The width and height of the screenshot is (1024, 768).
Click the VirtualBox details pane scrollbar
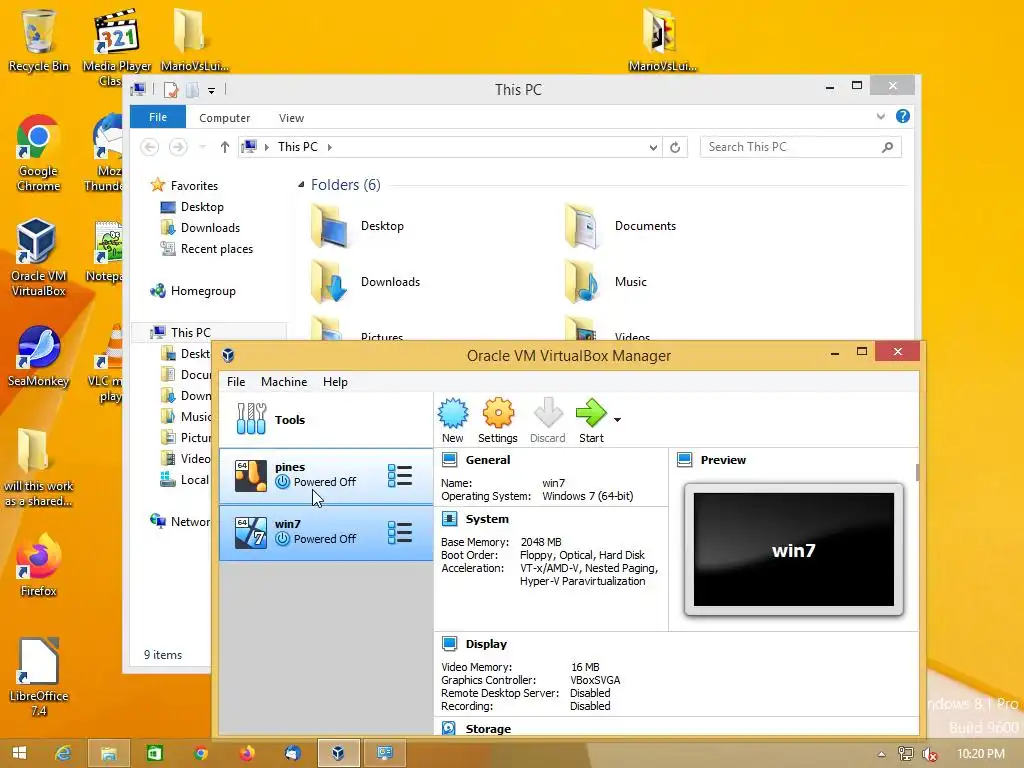tap(917, 472)
